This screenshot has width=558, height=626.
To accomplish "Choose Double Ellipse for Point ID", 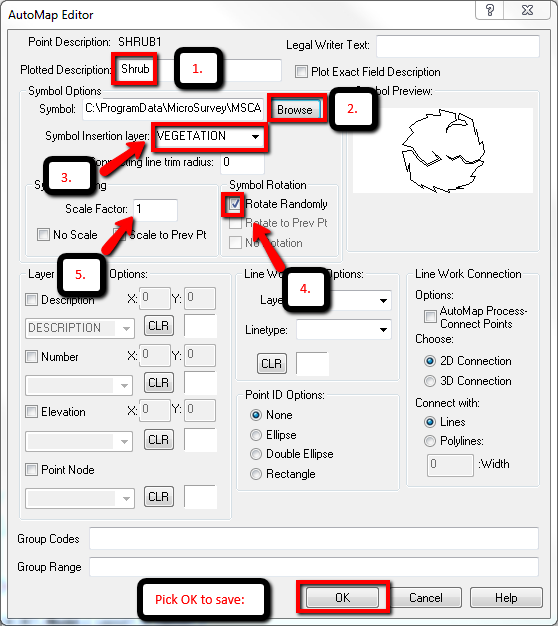I will tap(255, 454).
